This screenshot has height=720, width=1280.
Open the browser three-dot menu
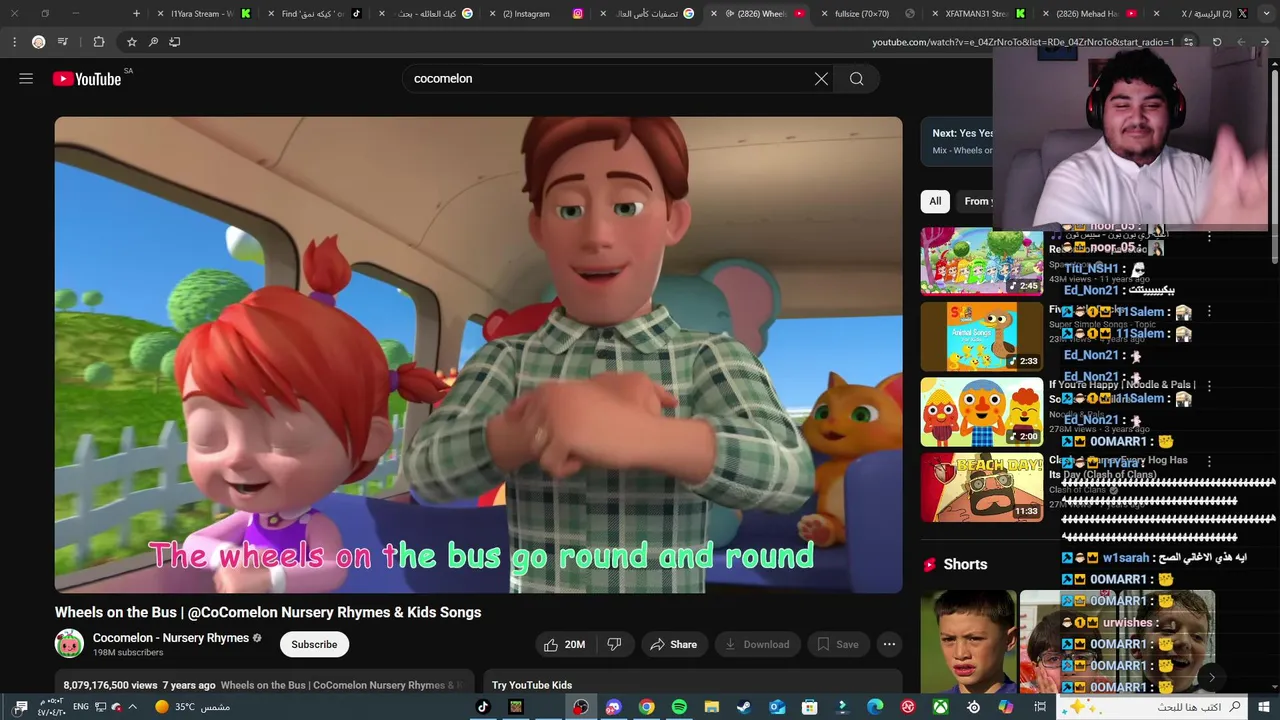tap(14, 42)
